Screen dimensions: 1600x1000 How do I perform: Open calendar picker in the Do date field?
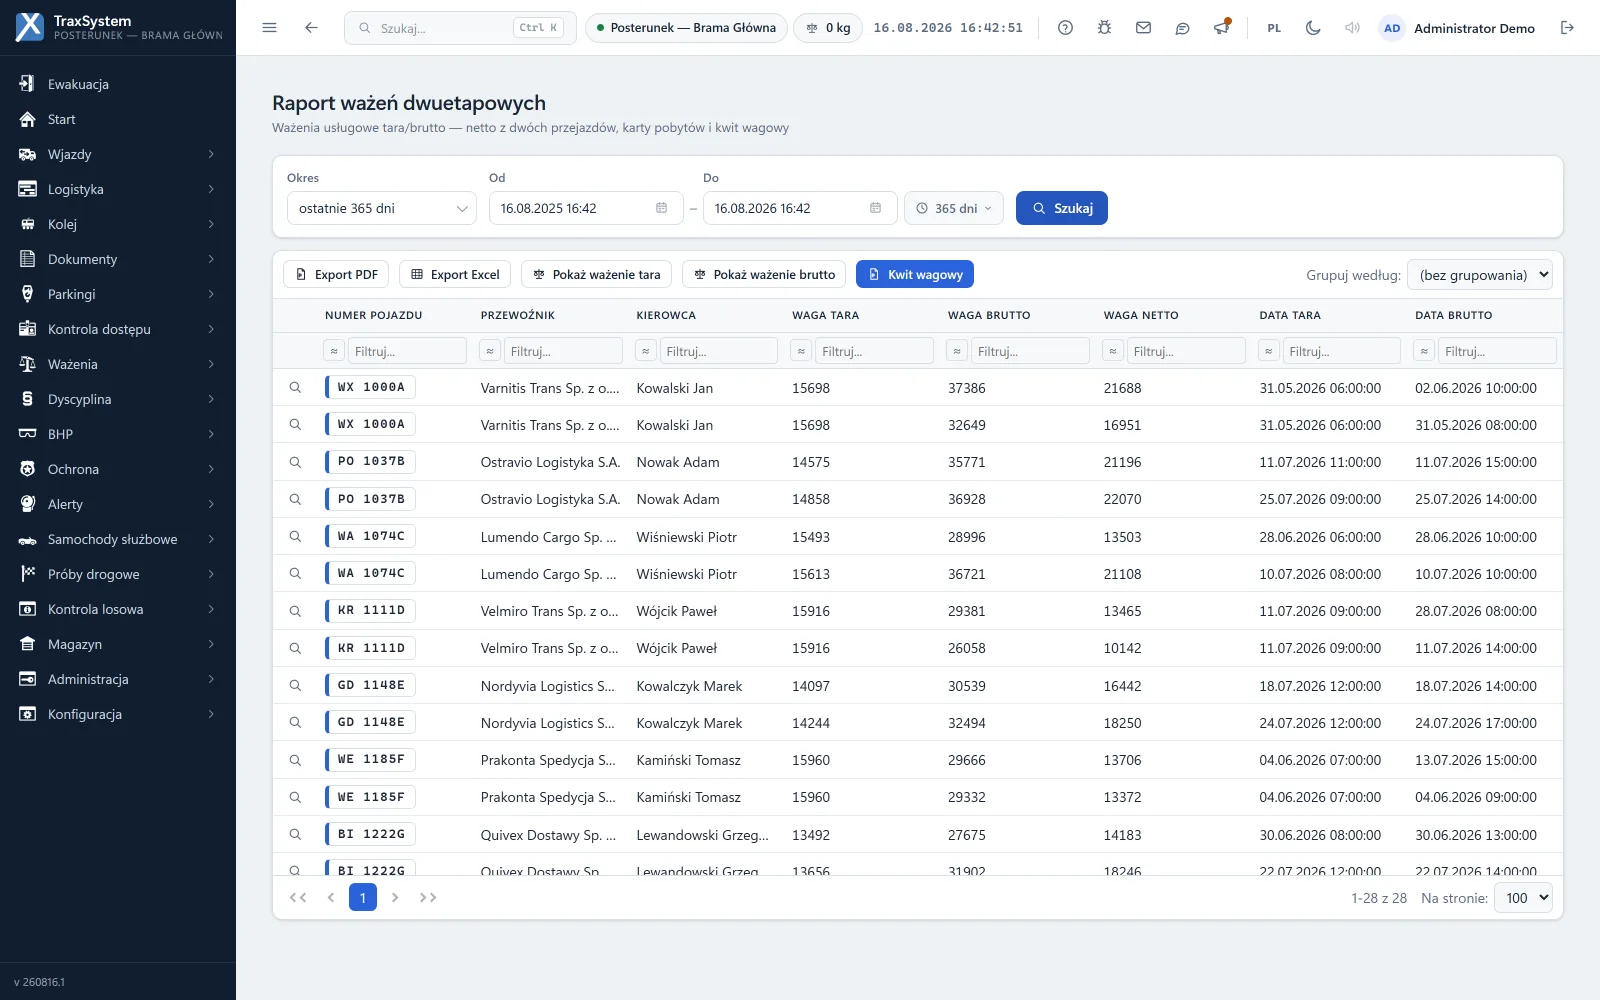point(875,208)
